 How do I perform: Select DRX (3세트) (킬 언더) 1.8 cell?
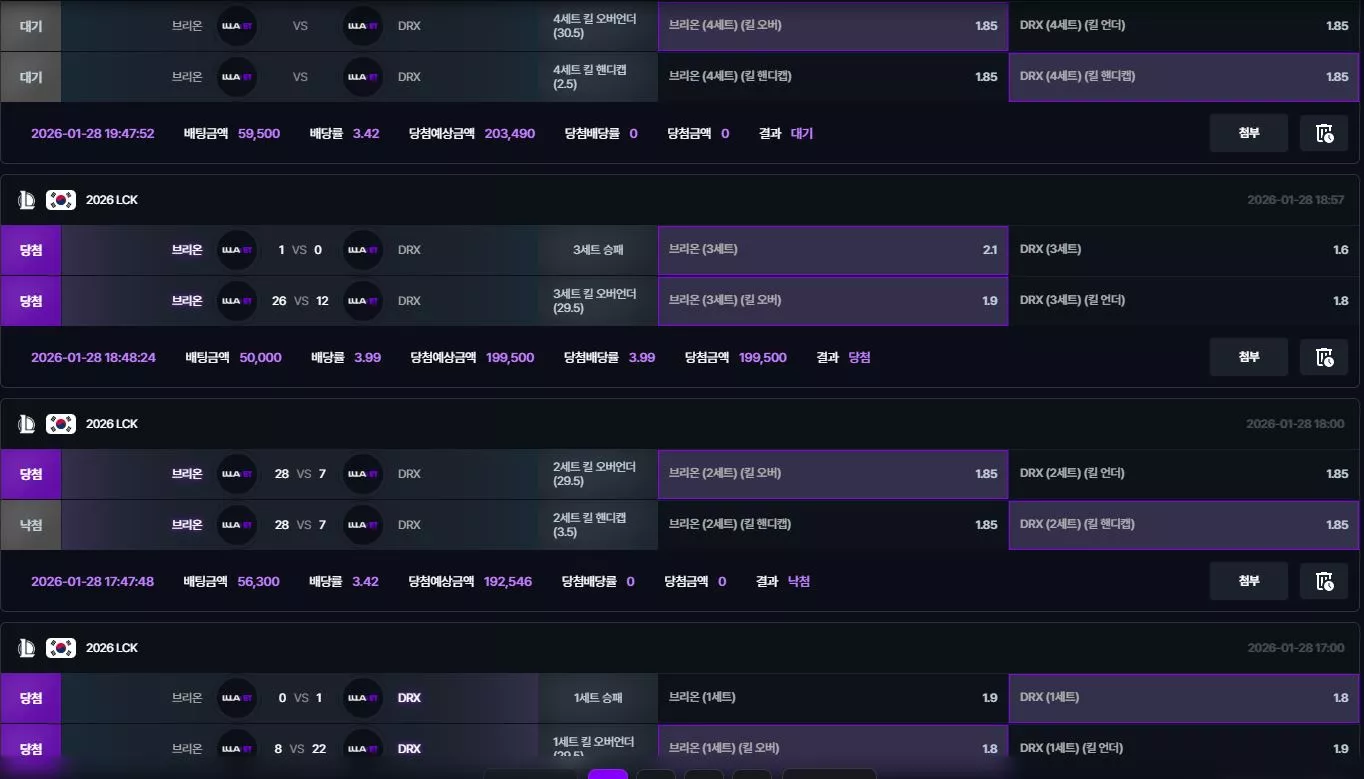(x=1185, y=301)
